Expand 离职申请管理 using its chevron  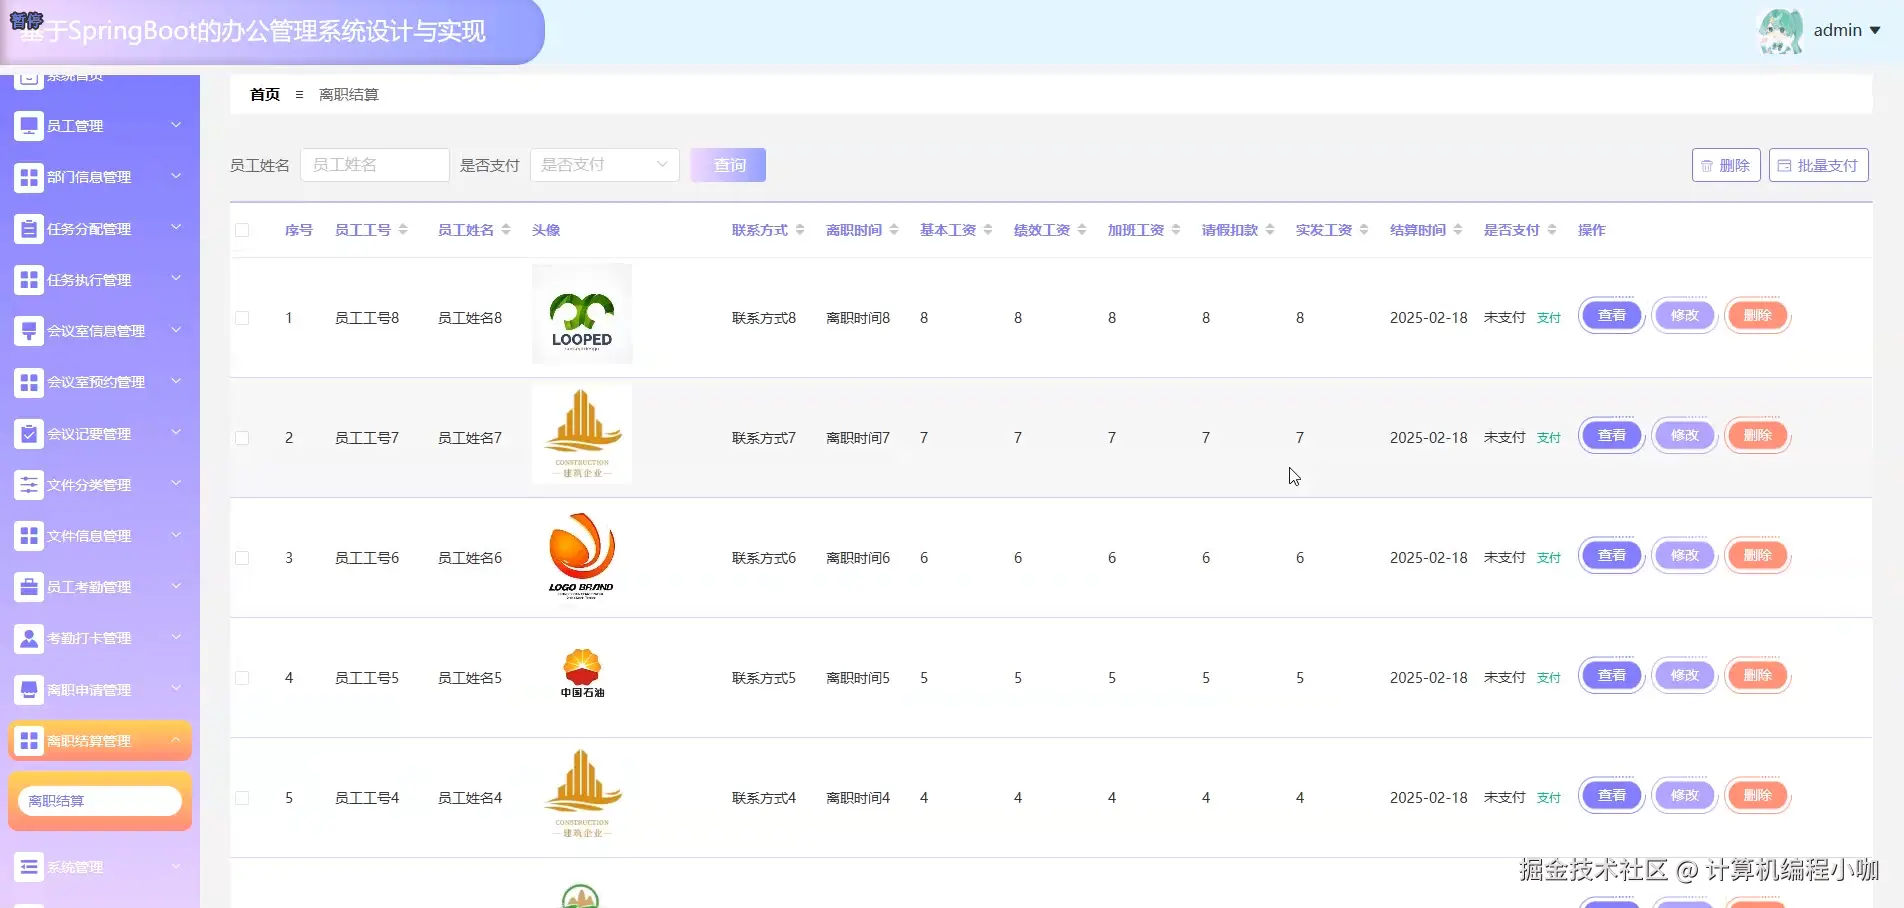[176, 689]
